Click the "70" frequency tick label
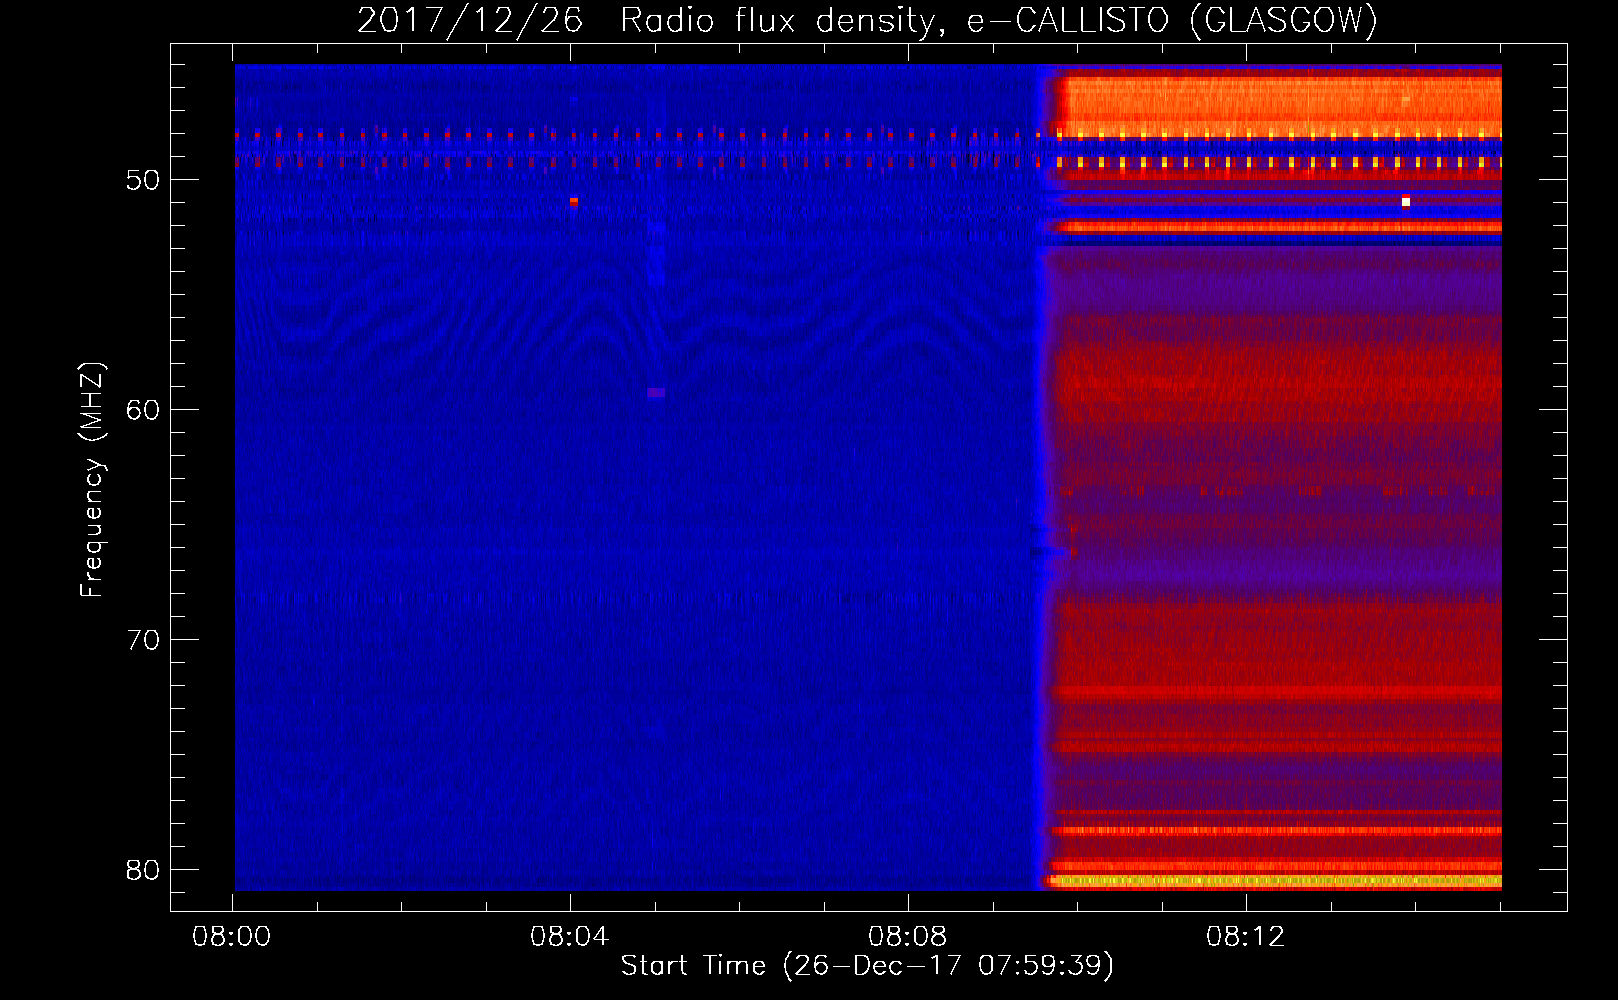The width and height of the screenshot is (1618, 1000). (143, 640)
